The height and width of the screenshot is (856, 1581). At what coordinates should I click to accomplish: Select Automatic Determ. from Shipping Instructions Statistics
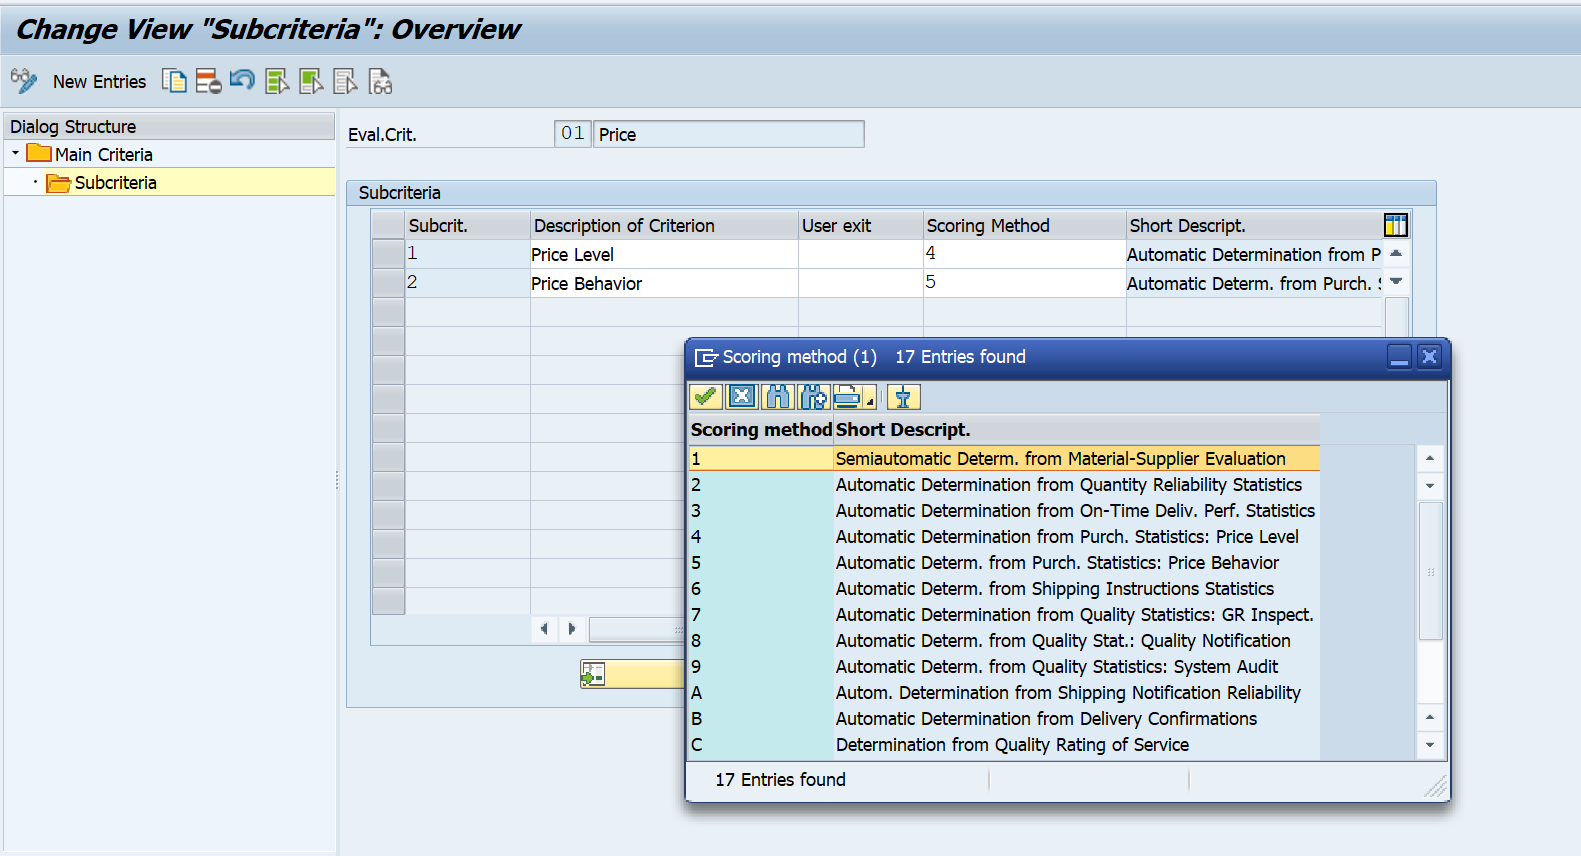click(x=1055, y=589)
